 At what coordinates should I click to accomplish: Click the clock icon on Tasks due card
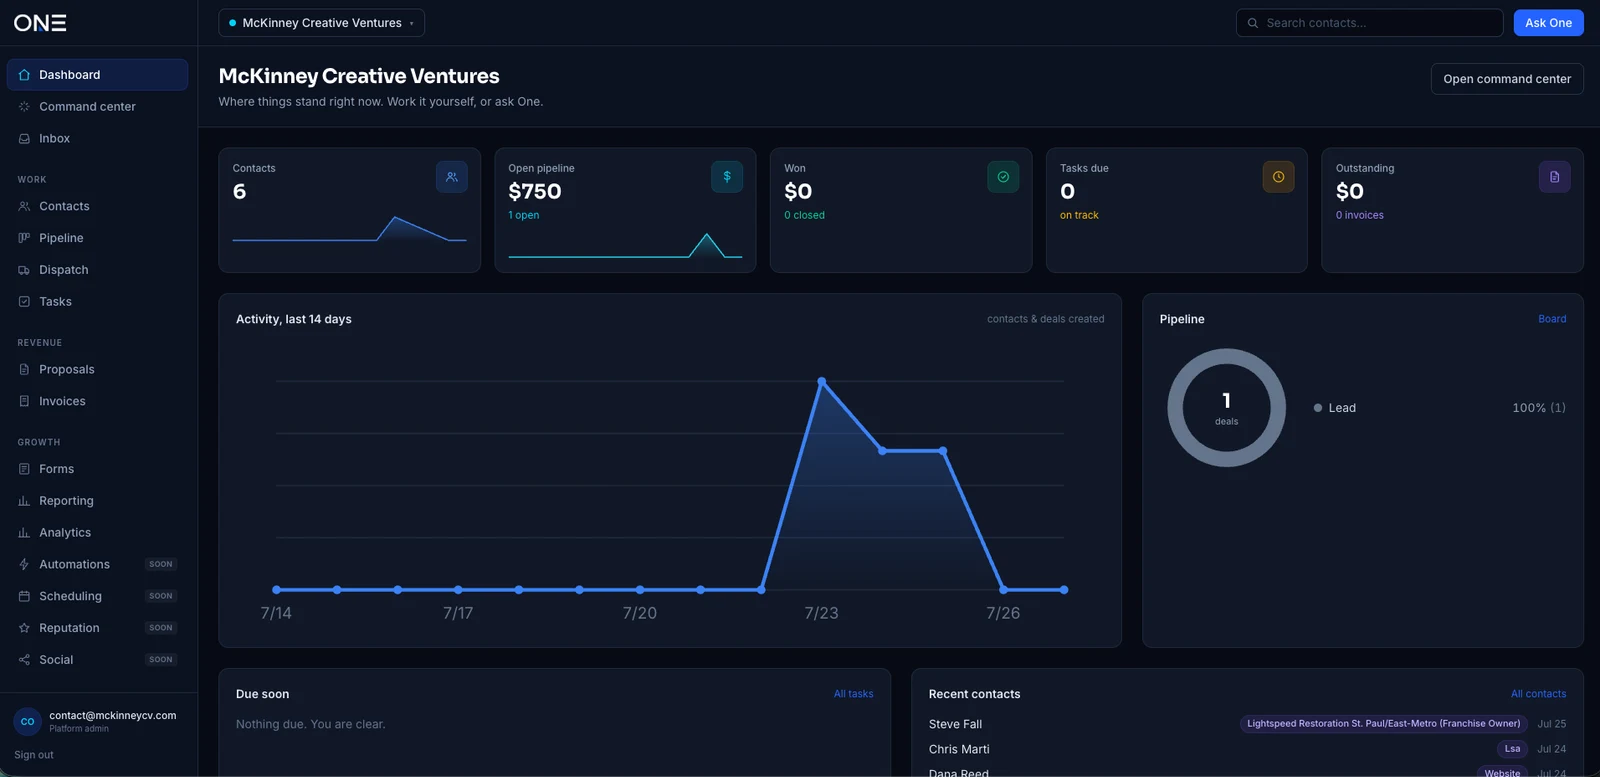pos(1278,177)
